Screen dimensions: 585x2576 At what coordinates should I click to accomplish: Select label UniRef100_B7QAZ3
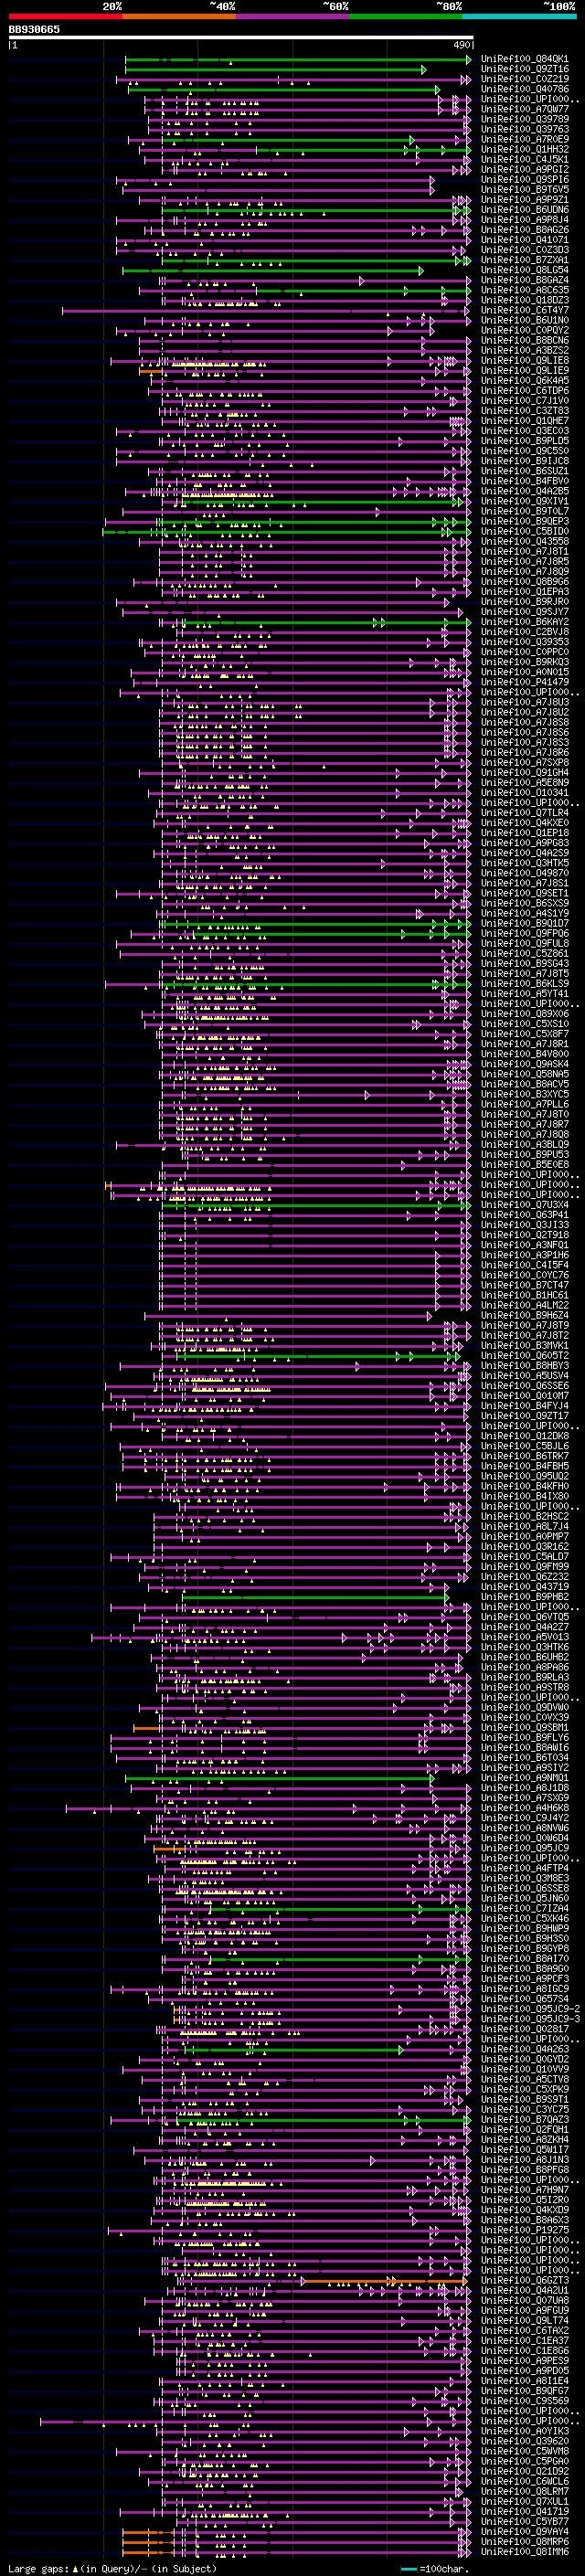[x=524, y=2120]
